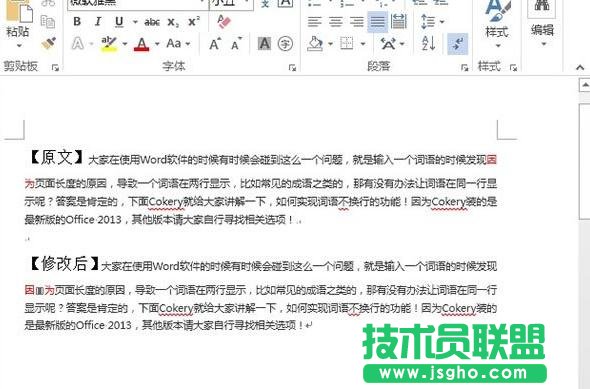The width and height of the screenshot is (590, 389).
Task: Open Styles pane dialog launcher
Action: [x=513, y=68]
